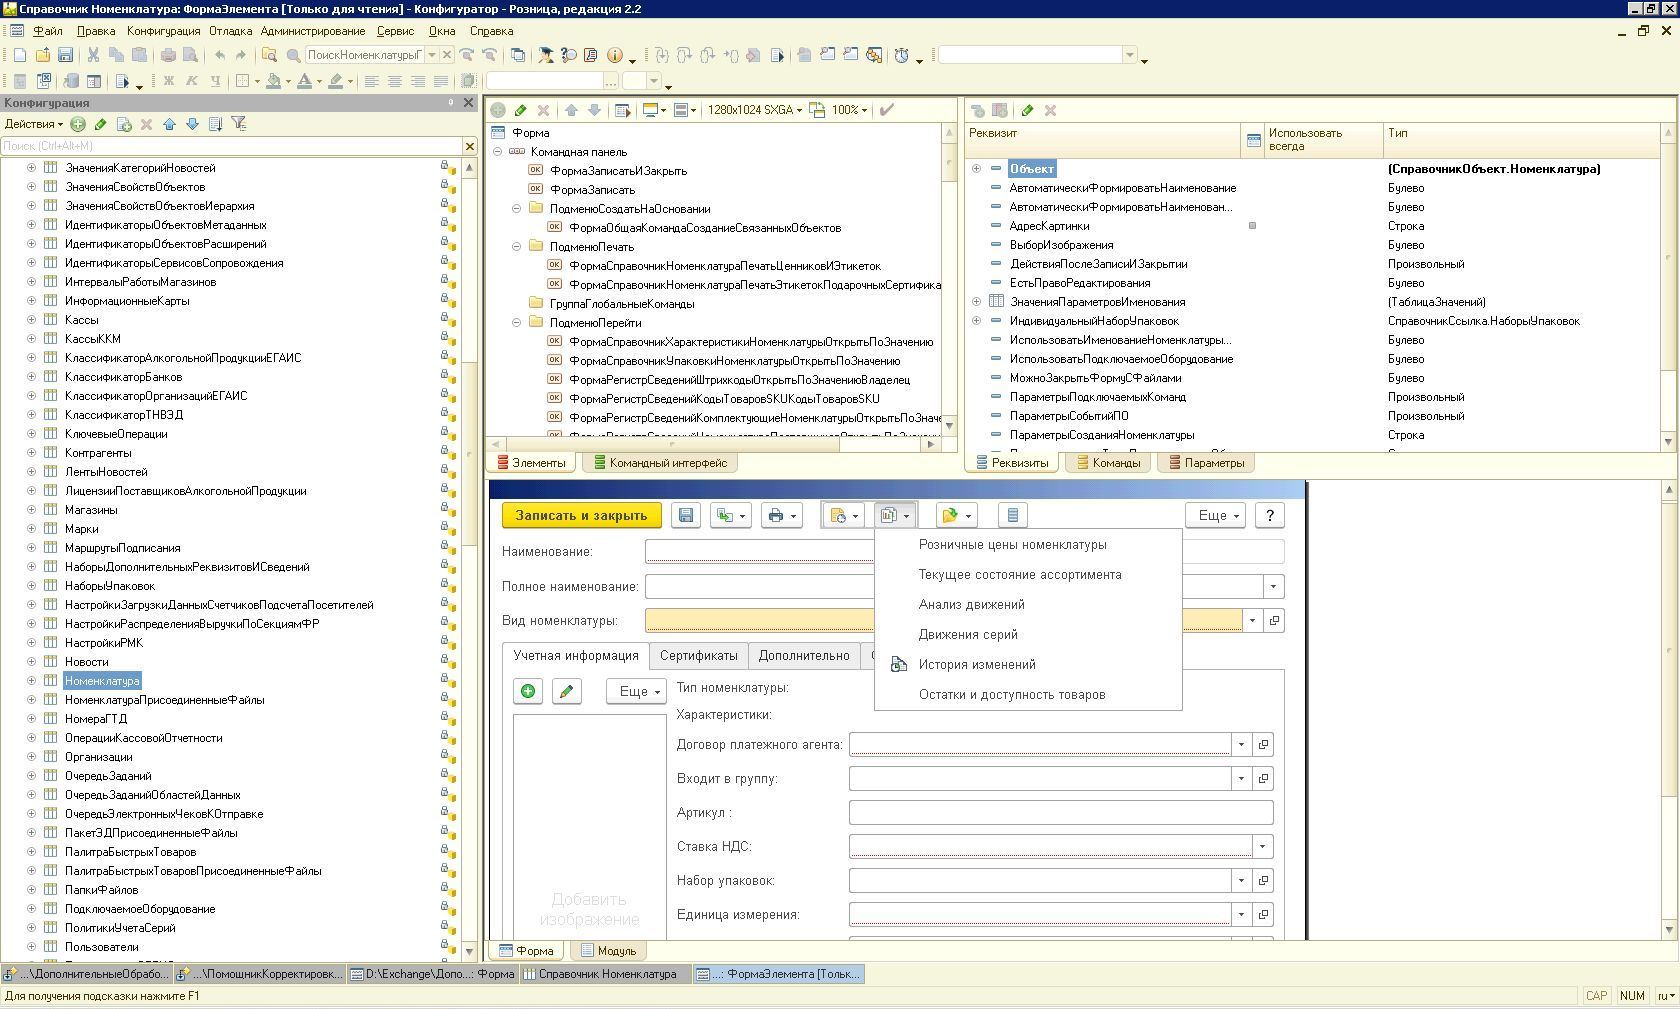Click the printer icon button in form preview
Viewport: 1680px width, 1009px height.
[x=781, y=515]
